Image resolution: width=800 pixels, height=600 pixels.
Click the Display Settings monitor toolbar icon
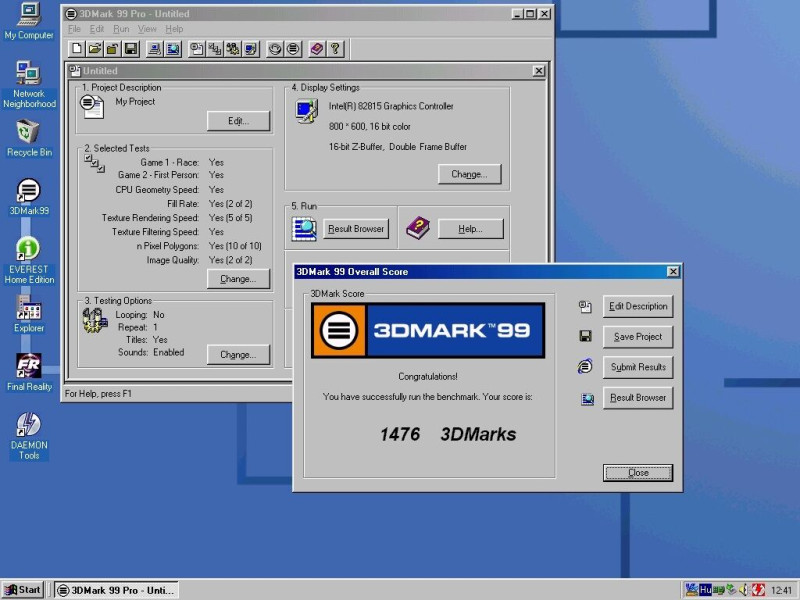[251, 49]
